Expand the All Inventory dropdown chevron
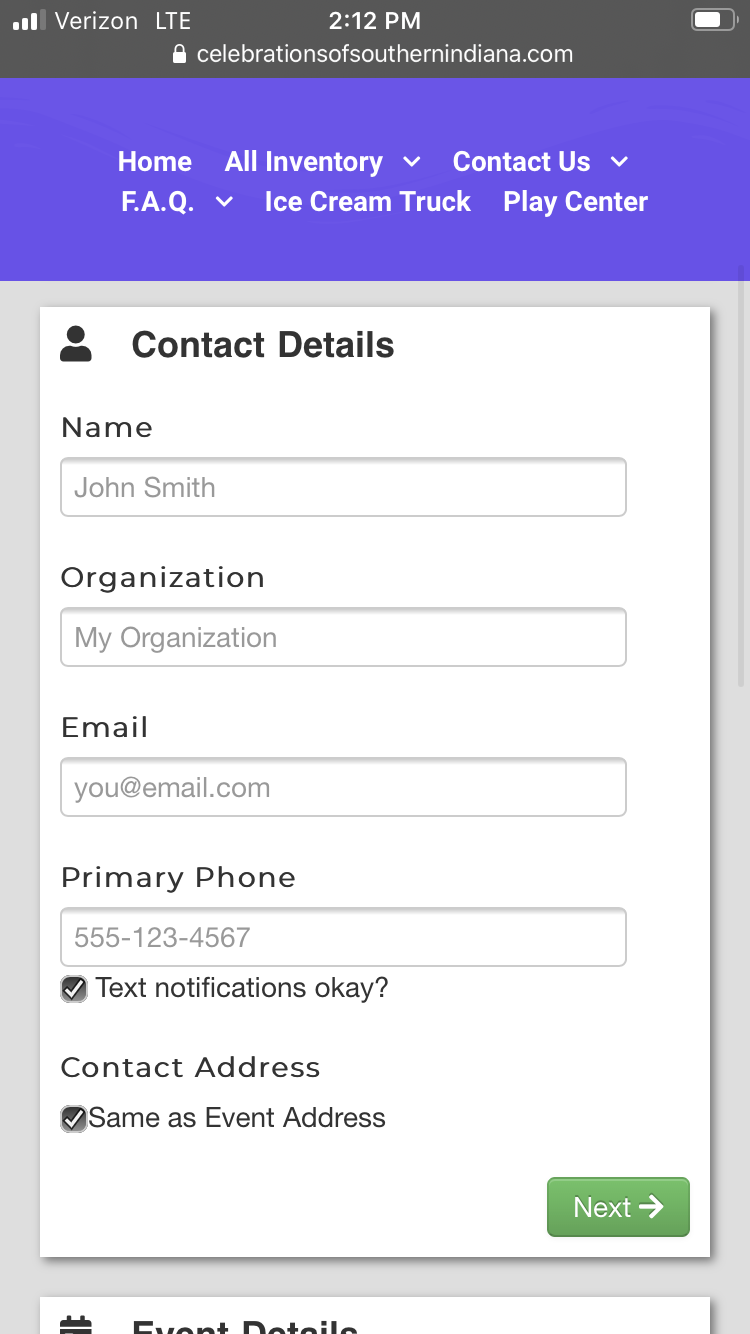 (411, 162)
